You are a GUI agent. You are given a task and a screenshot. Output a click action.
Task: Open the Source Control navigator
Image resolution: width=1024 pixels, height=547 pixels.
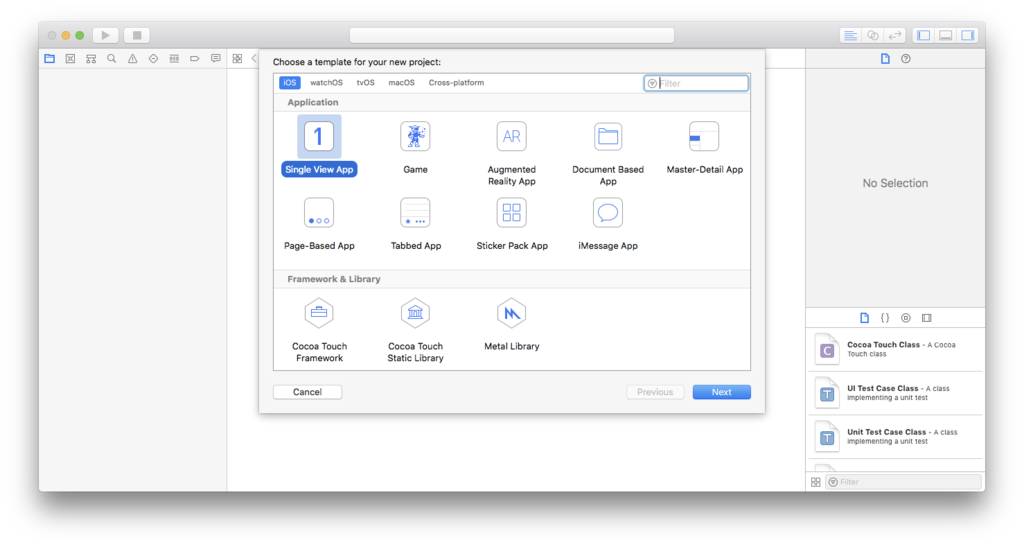click(x=71, y=59)
